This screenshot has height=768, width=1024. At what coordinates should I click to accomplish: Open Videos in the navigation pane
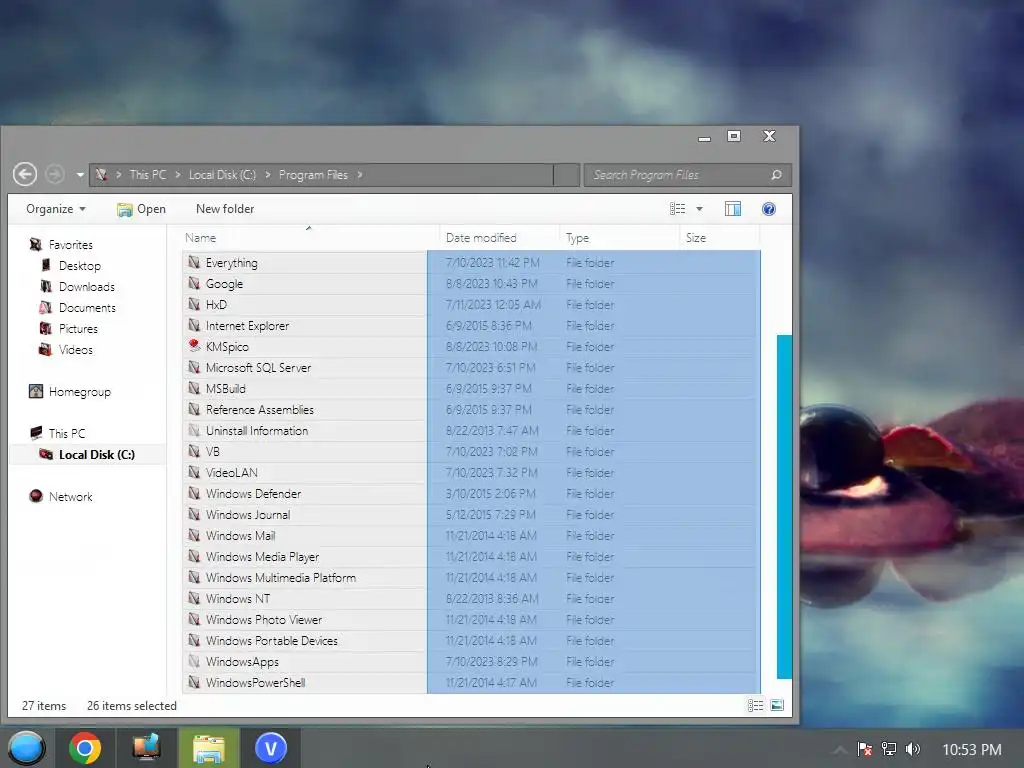click(76, 349)
